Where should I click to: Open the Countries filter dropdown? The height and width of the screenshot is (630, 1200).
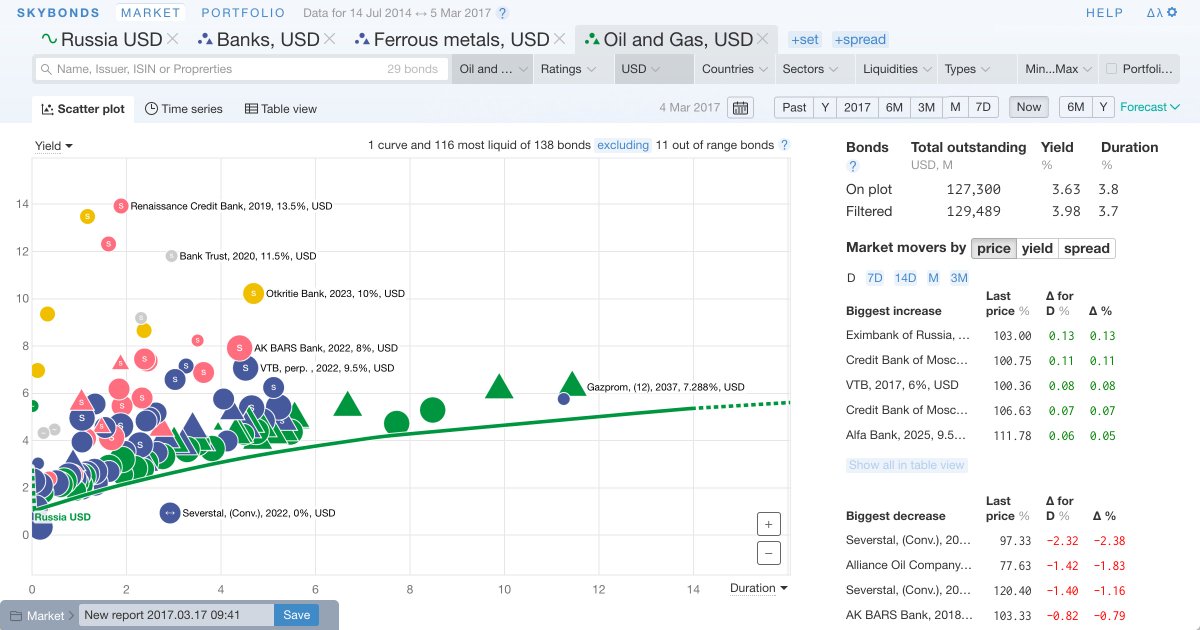coord(735,69)
